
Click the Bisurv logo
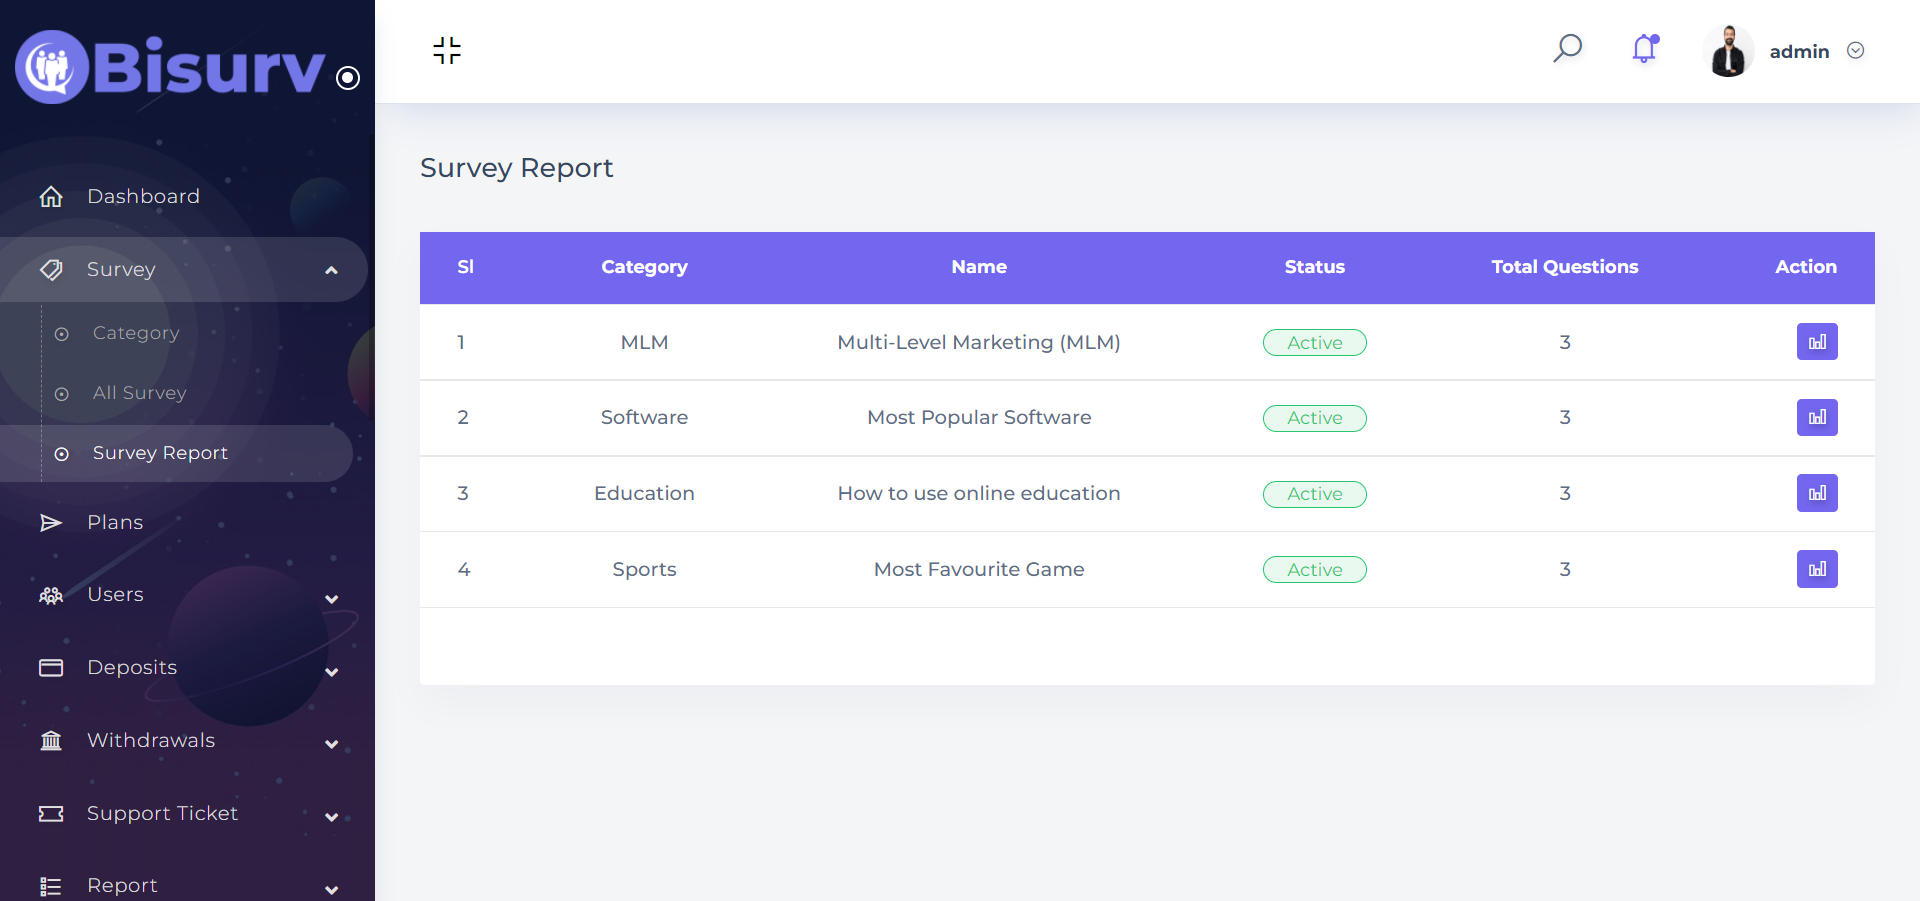pyautogui.click(x=170, y=67)
